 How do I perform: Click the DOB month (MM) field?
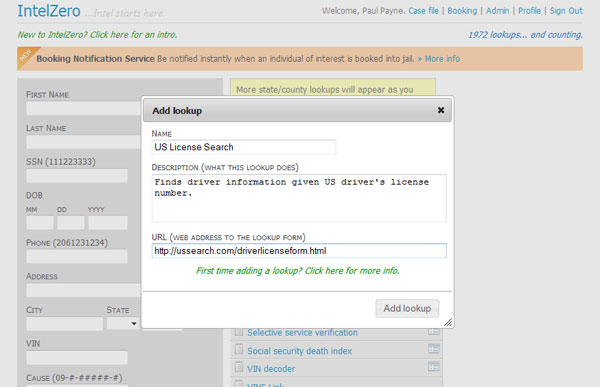pos(40,222)
